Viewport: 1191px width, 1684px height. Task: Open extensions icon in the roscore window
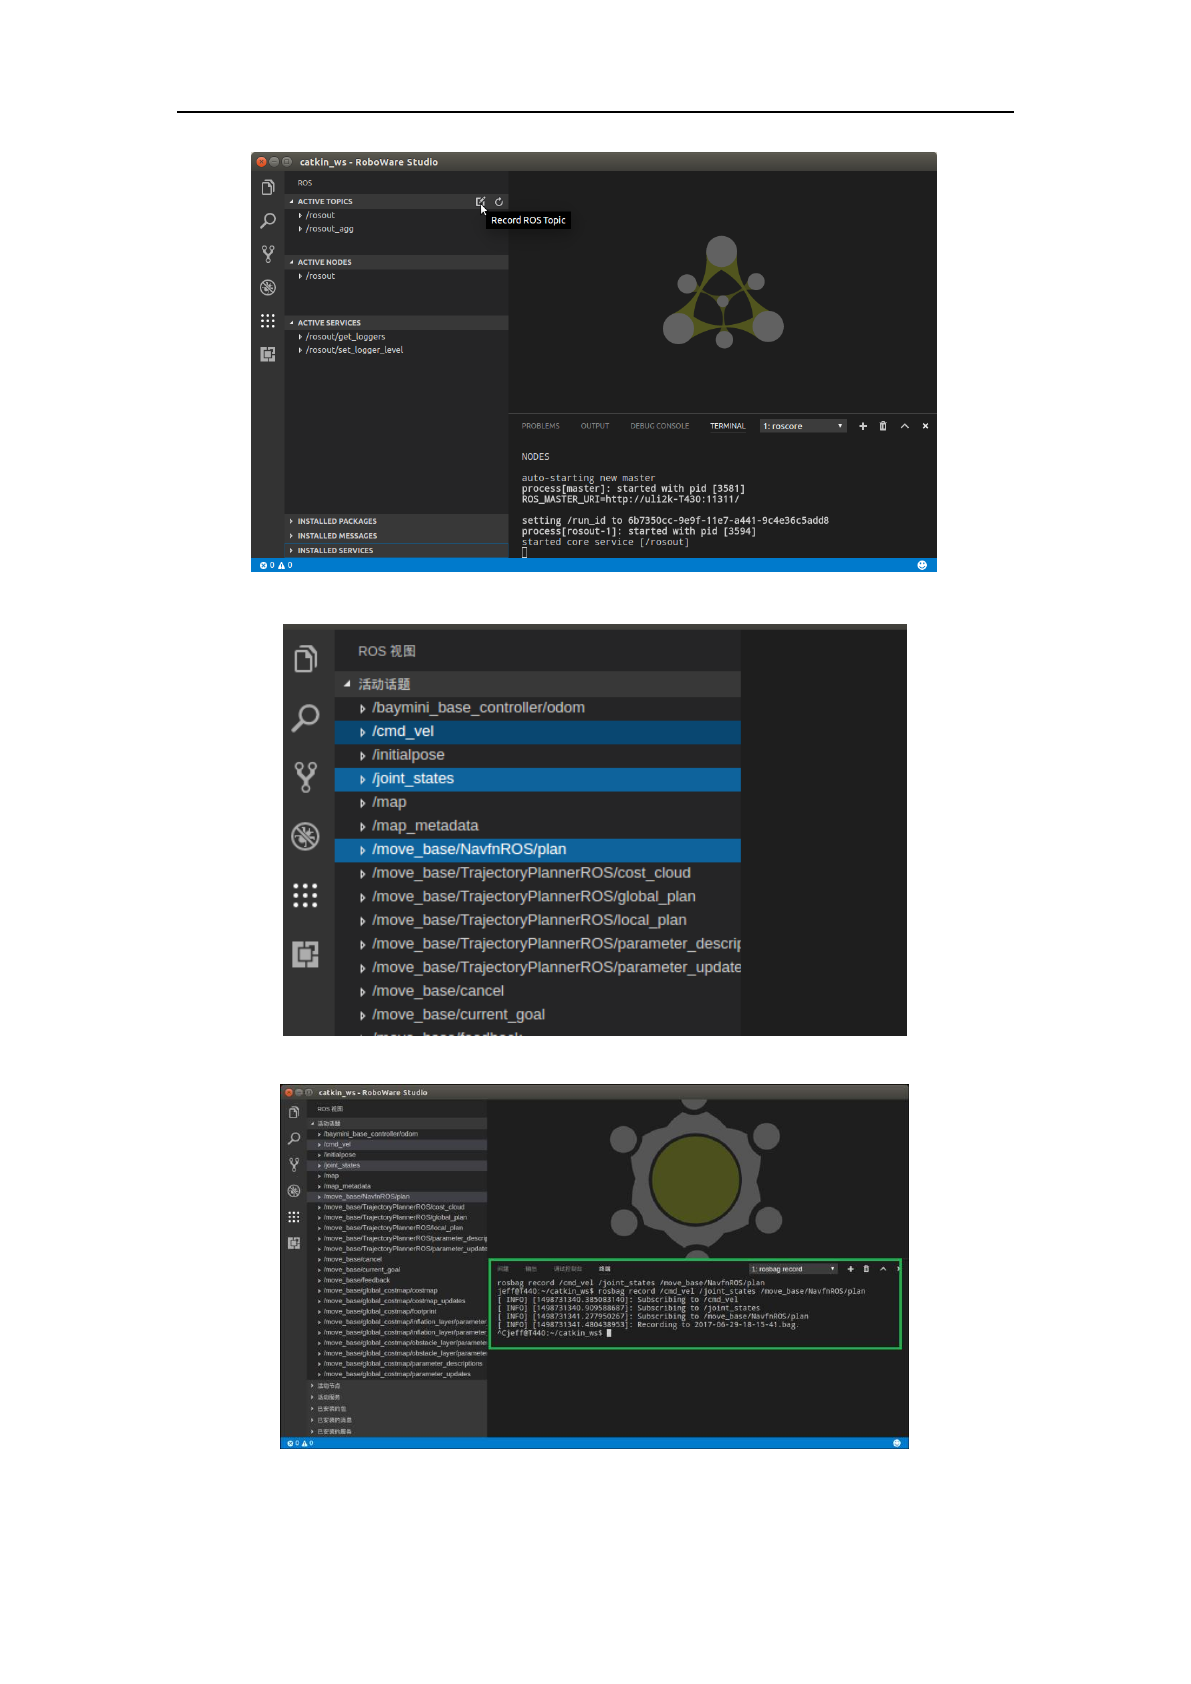tap(268, 354)
